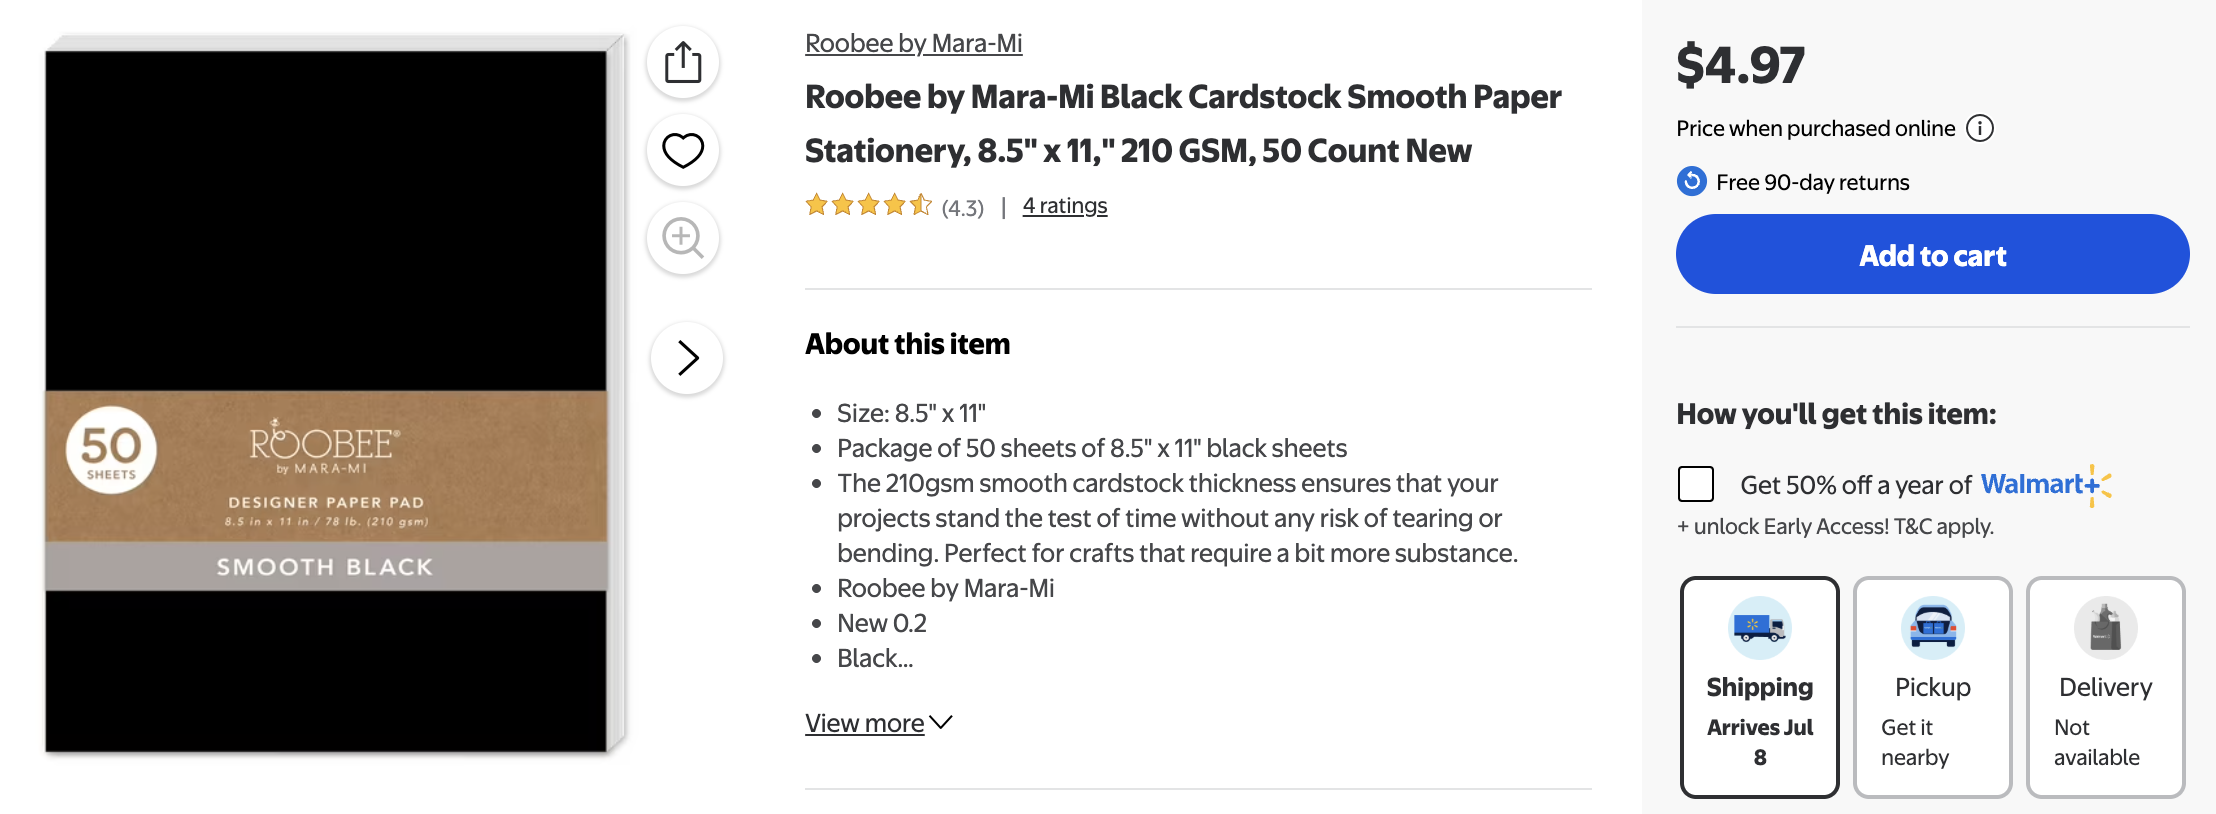Click the pickup car icon

point(1932,627)
